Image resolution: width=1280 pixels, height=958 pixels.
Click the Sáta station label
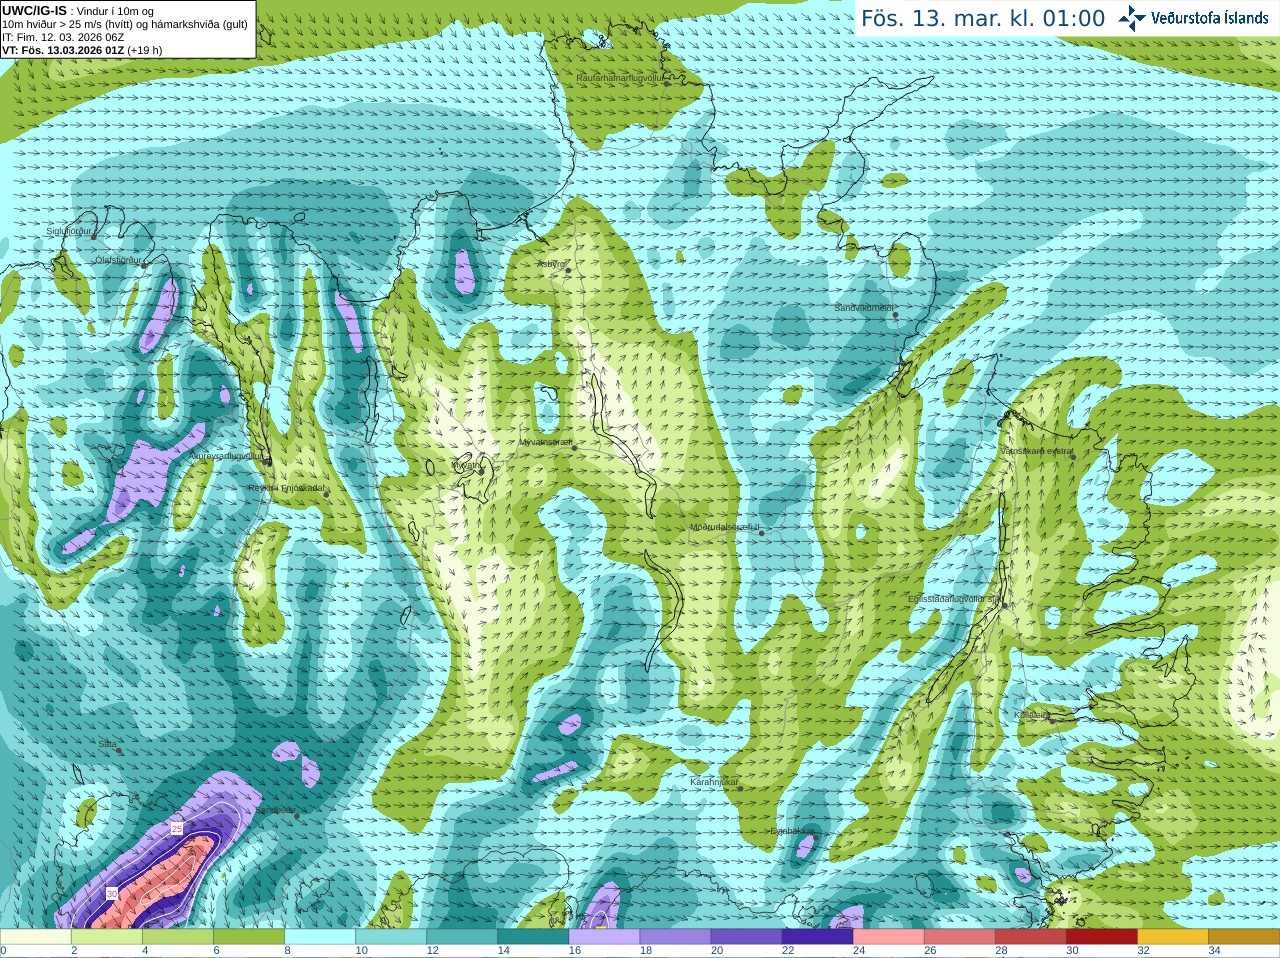point(107,744)
